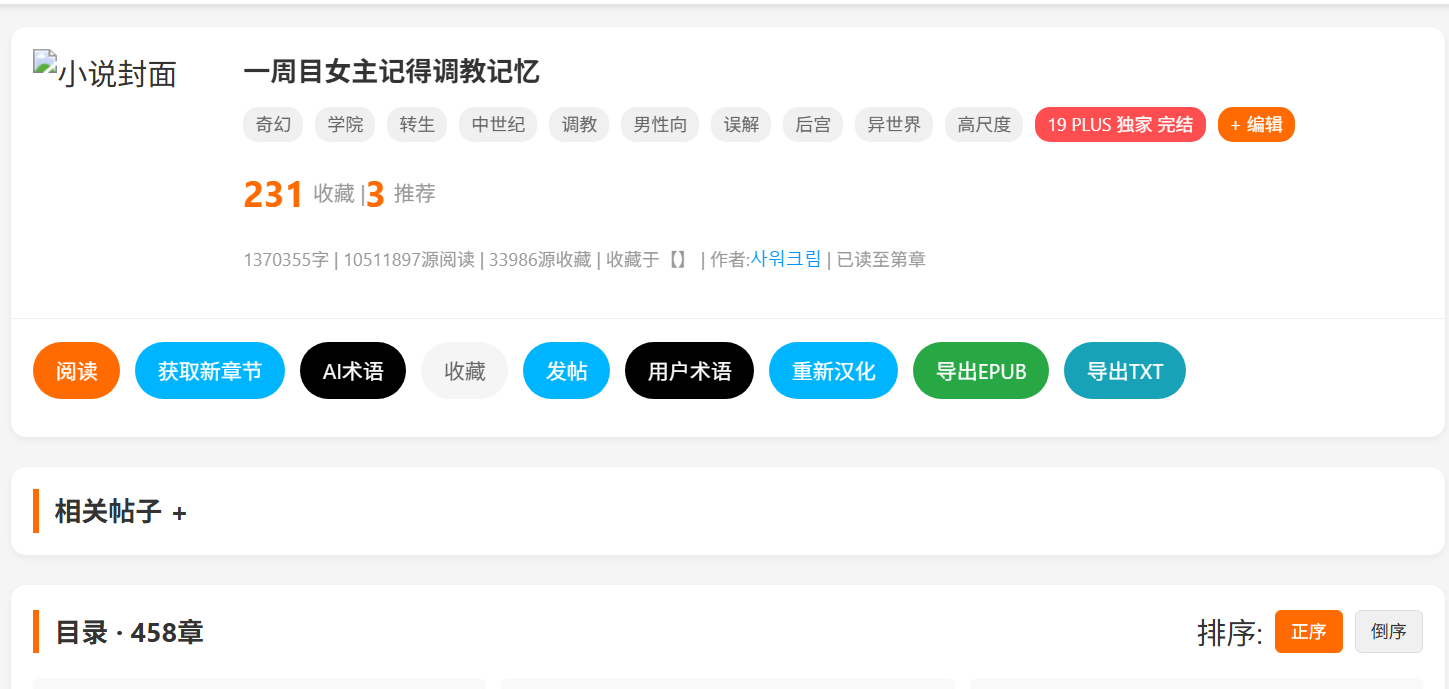The image size is (1449, 689).
Task: Switch sorting to 倒序 descending
Action: pos(1388,632)
